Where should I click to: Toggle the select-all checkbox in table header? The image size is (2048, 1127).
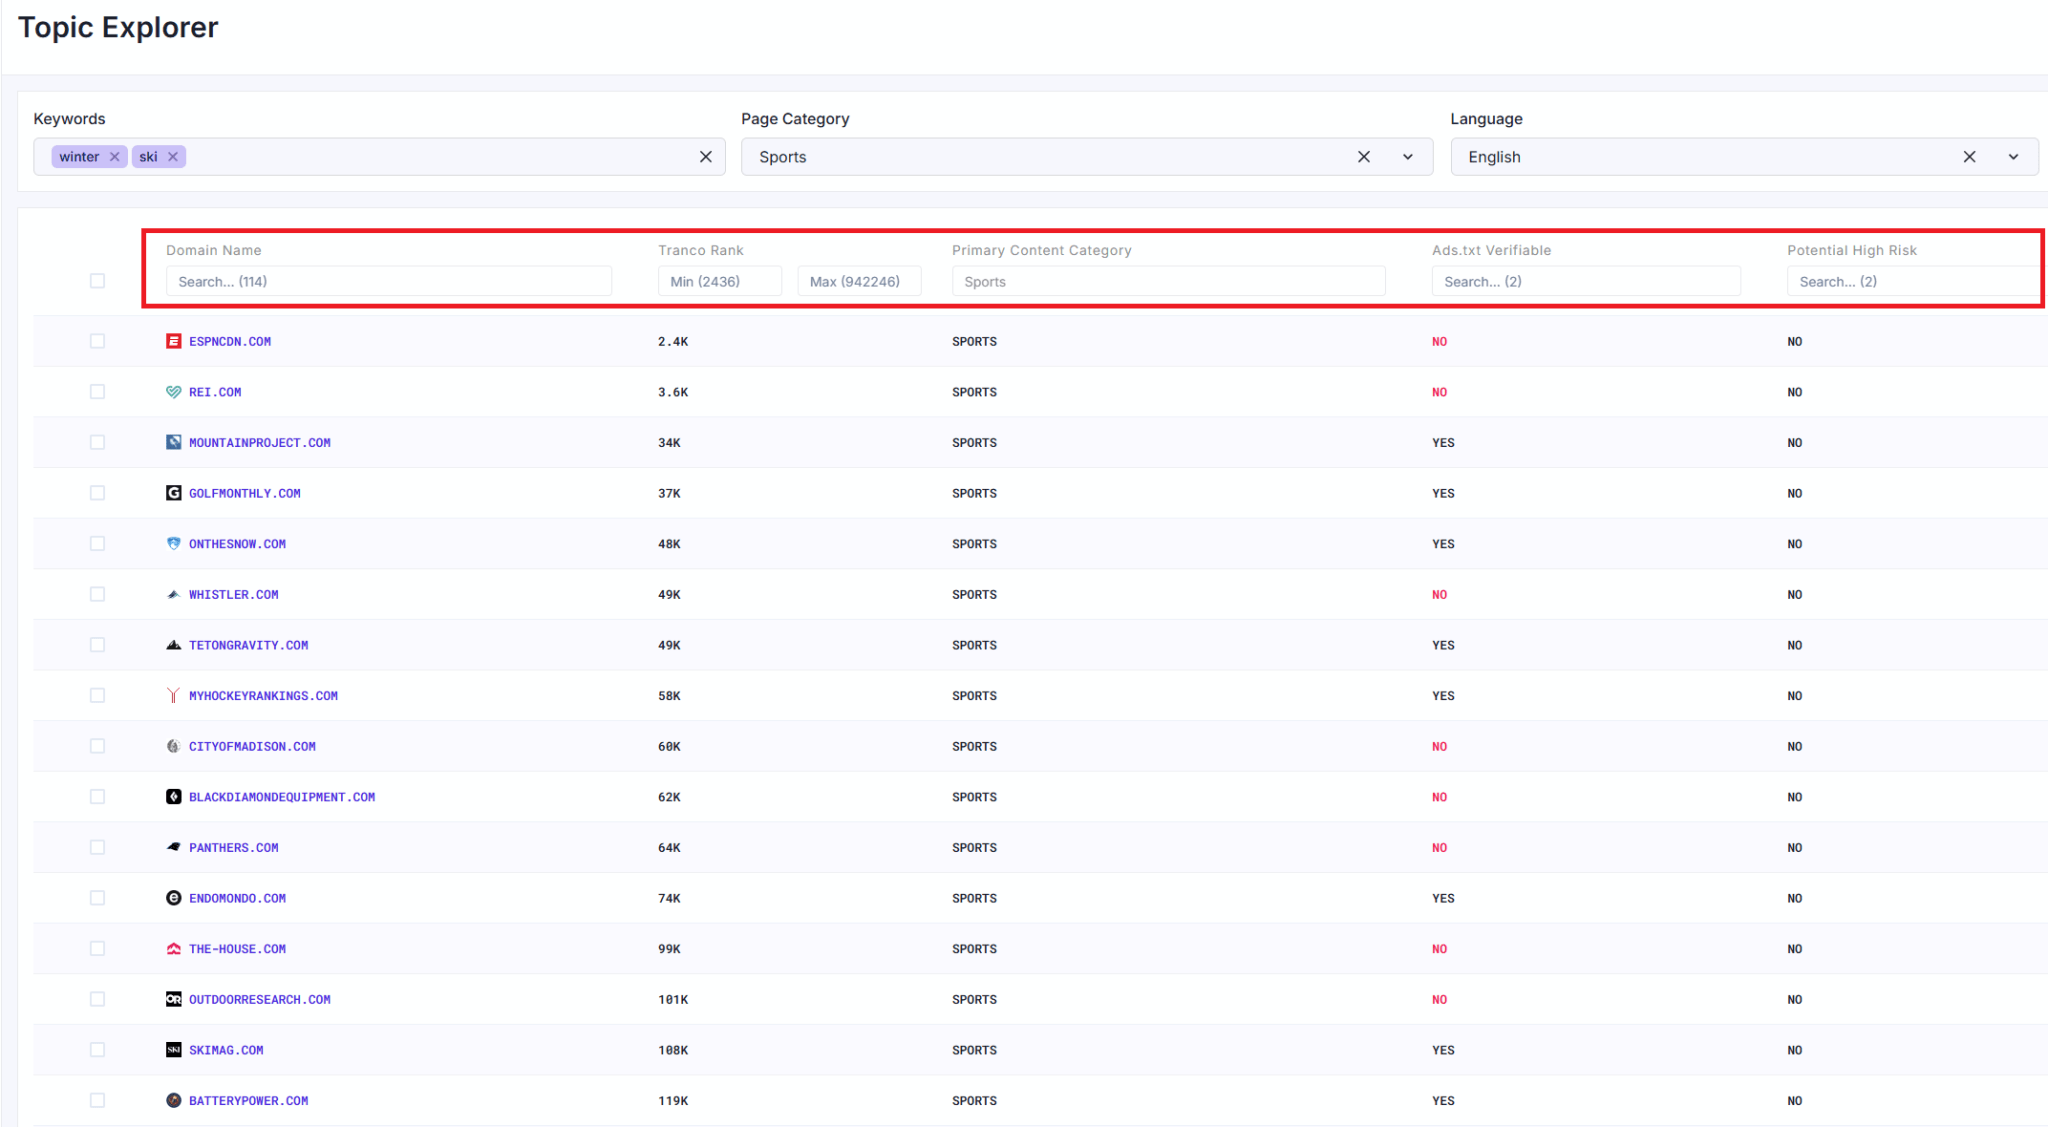[97, 281]
